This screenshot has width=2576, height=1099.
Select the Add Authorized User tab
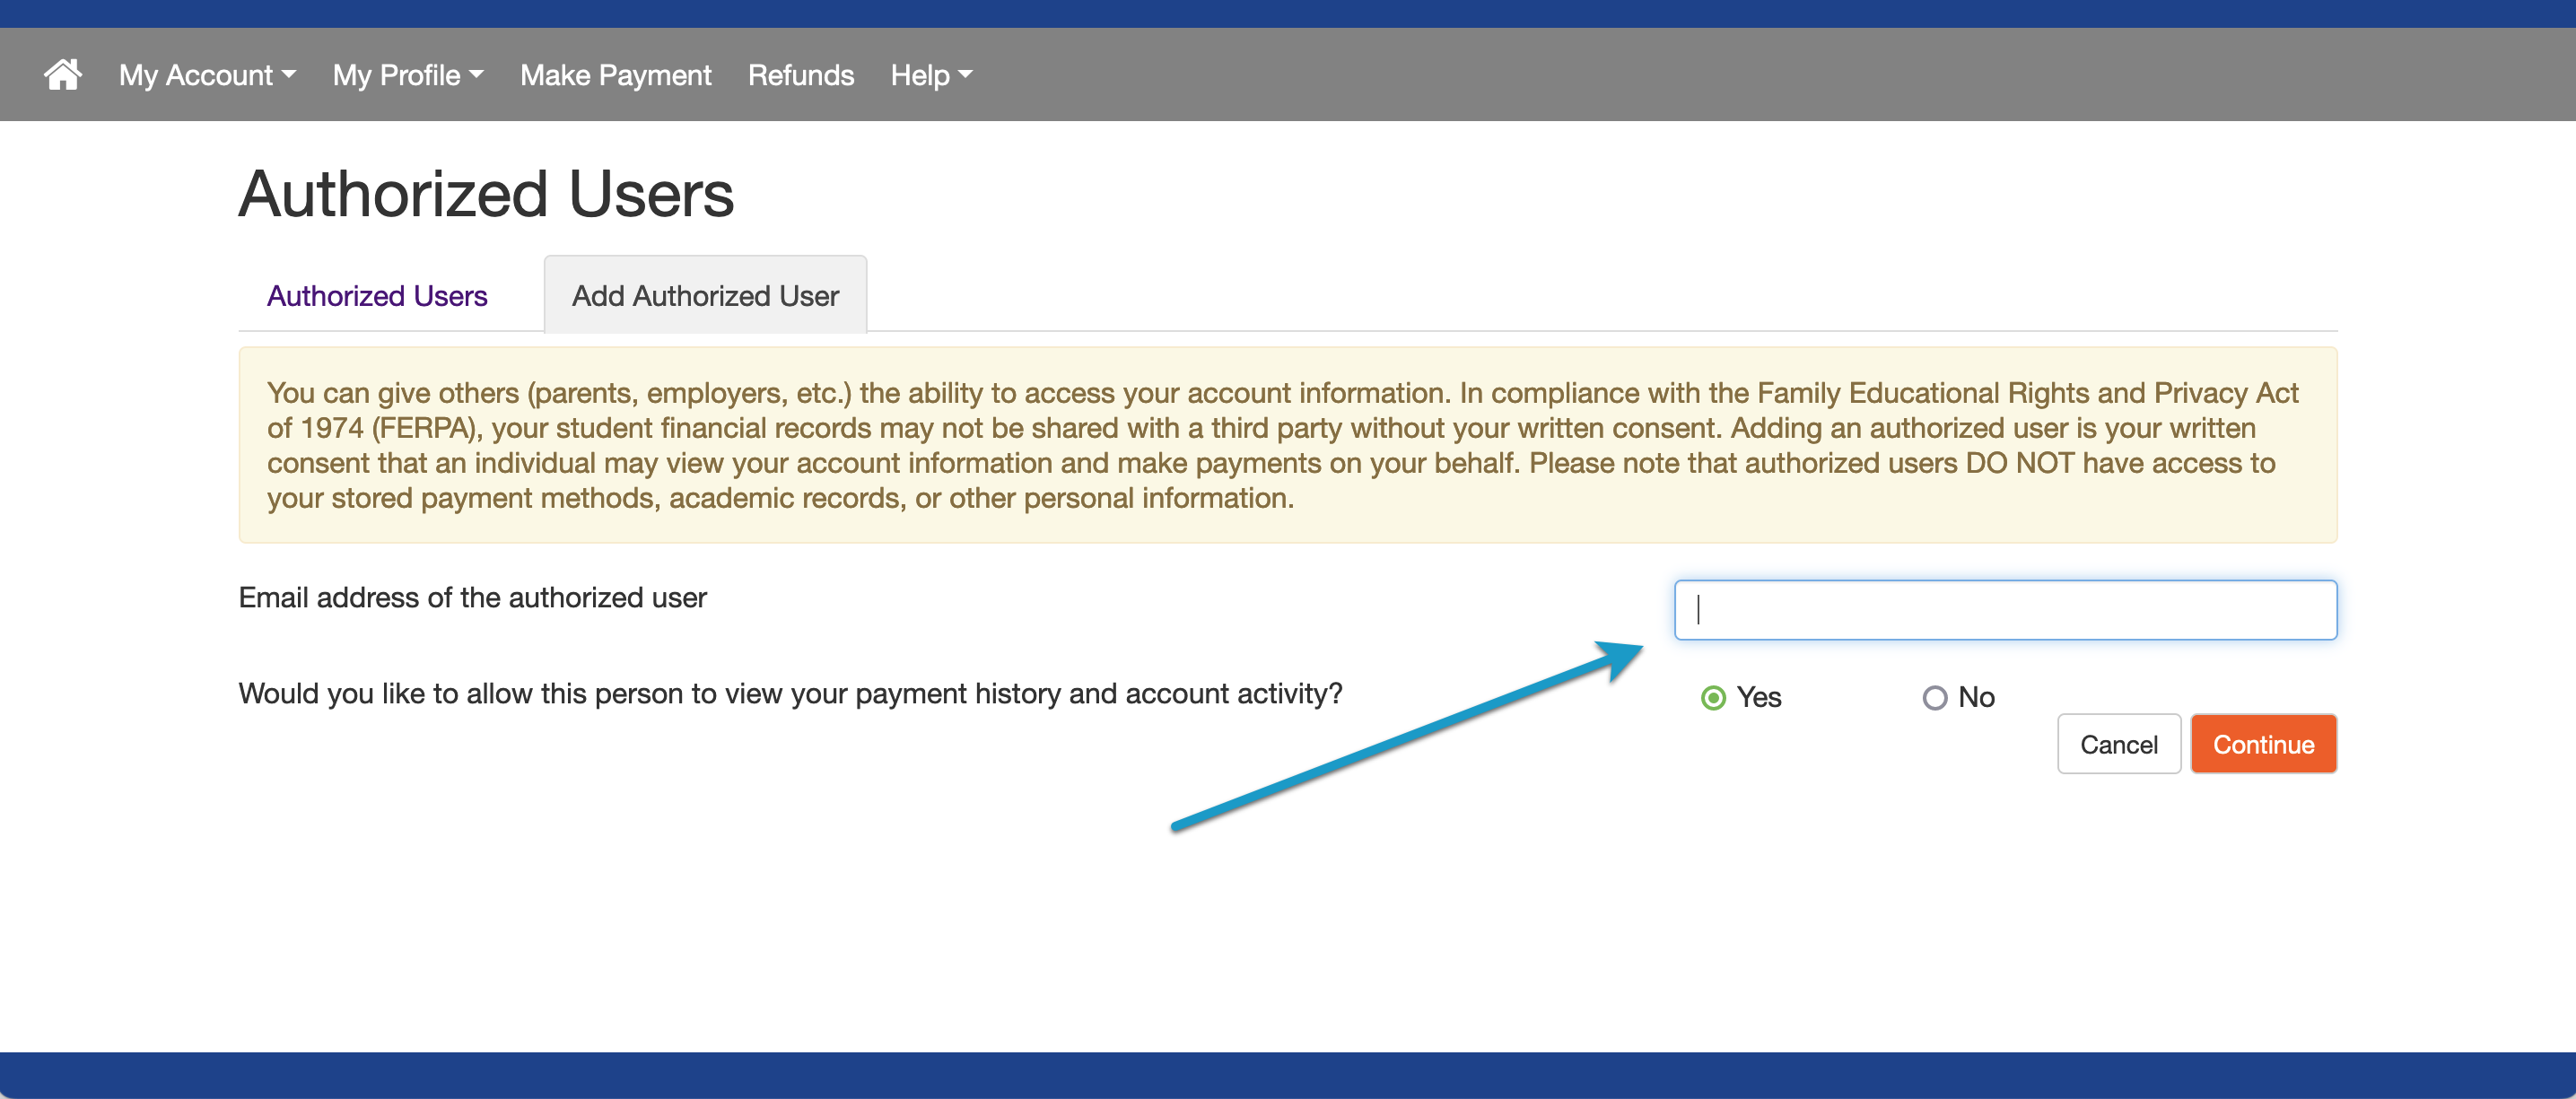(x=705, y=296)
